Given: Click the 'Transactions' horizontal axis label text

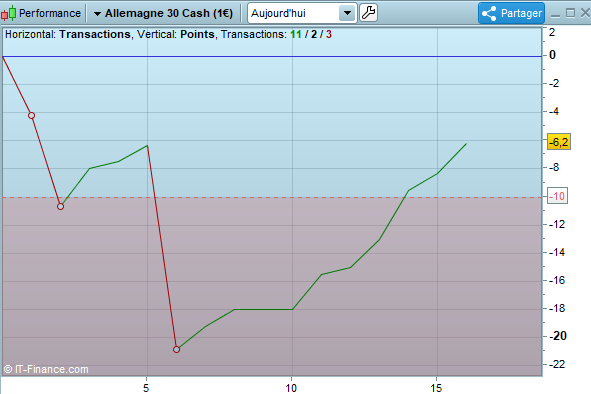Looking at the screenshot, I should point(95,34).
